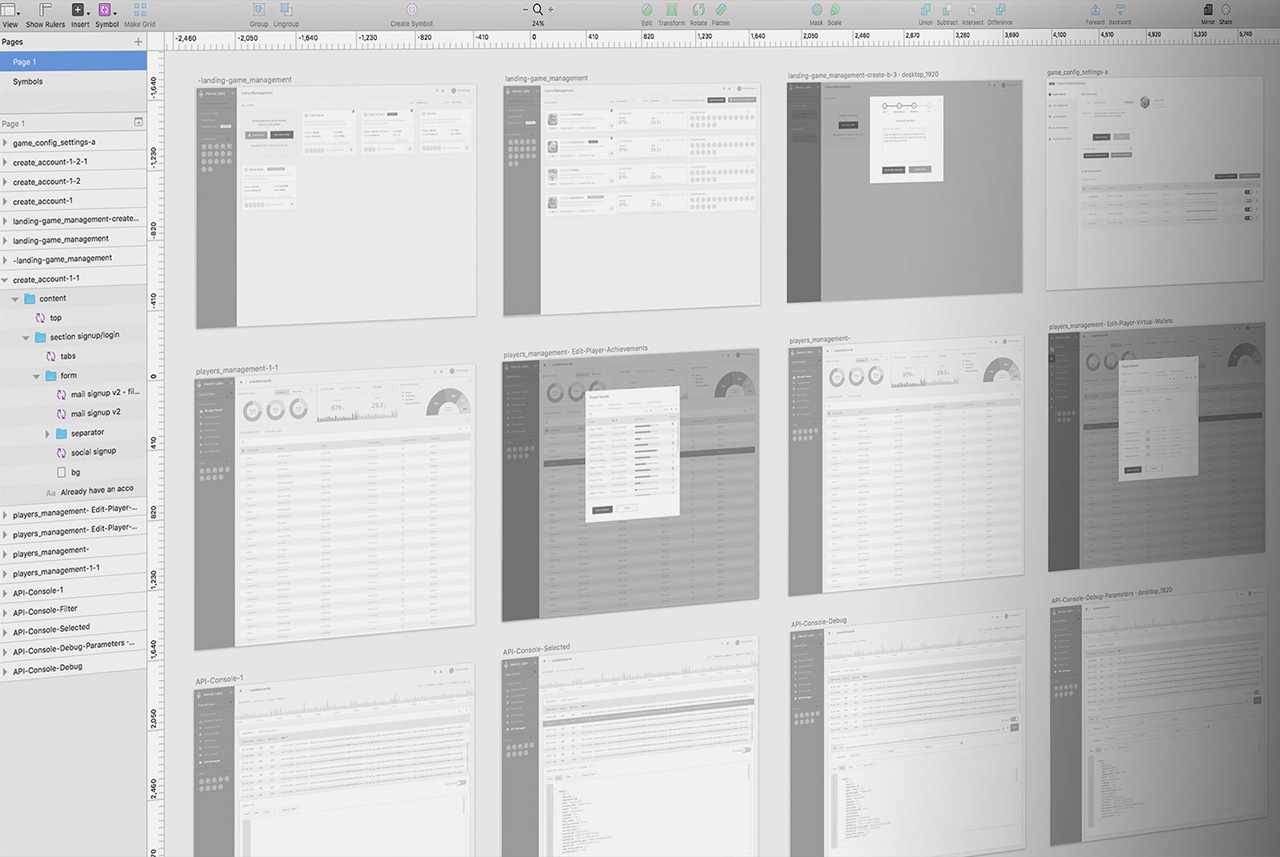
Task: Zoom out using the minus button
Action: pyautogui.click(x=525, y=9)
